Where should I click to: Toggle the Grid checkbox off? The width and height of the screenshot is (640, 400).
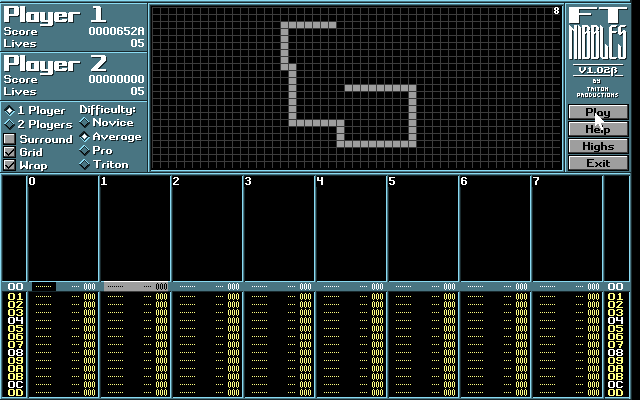point(10,152)
